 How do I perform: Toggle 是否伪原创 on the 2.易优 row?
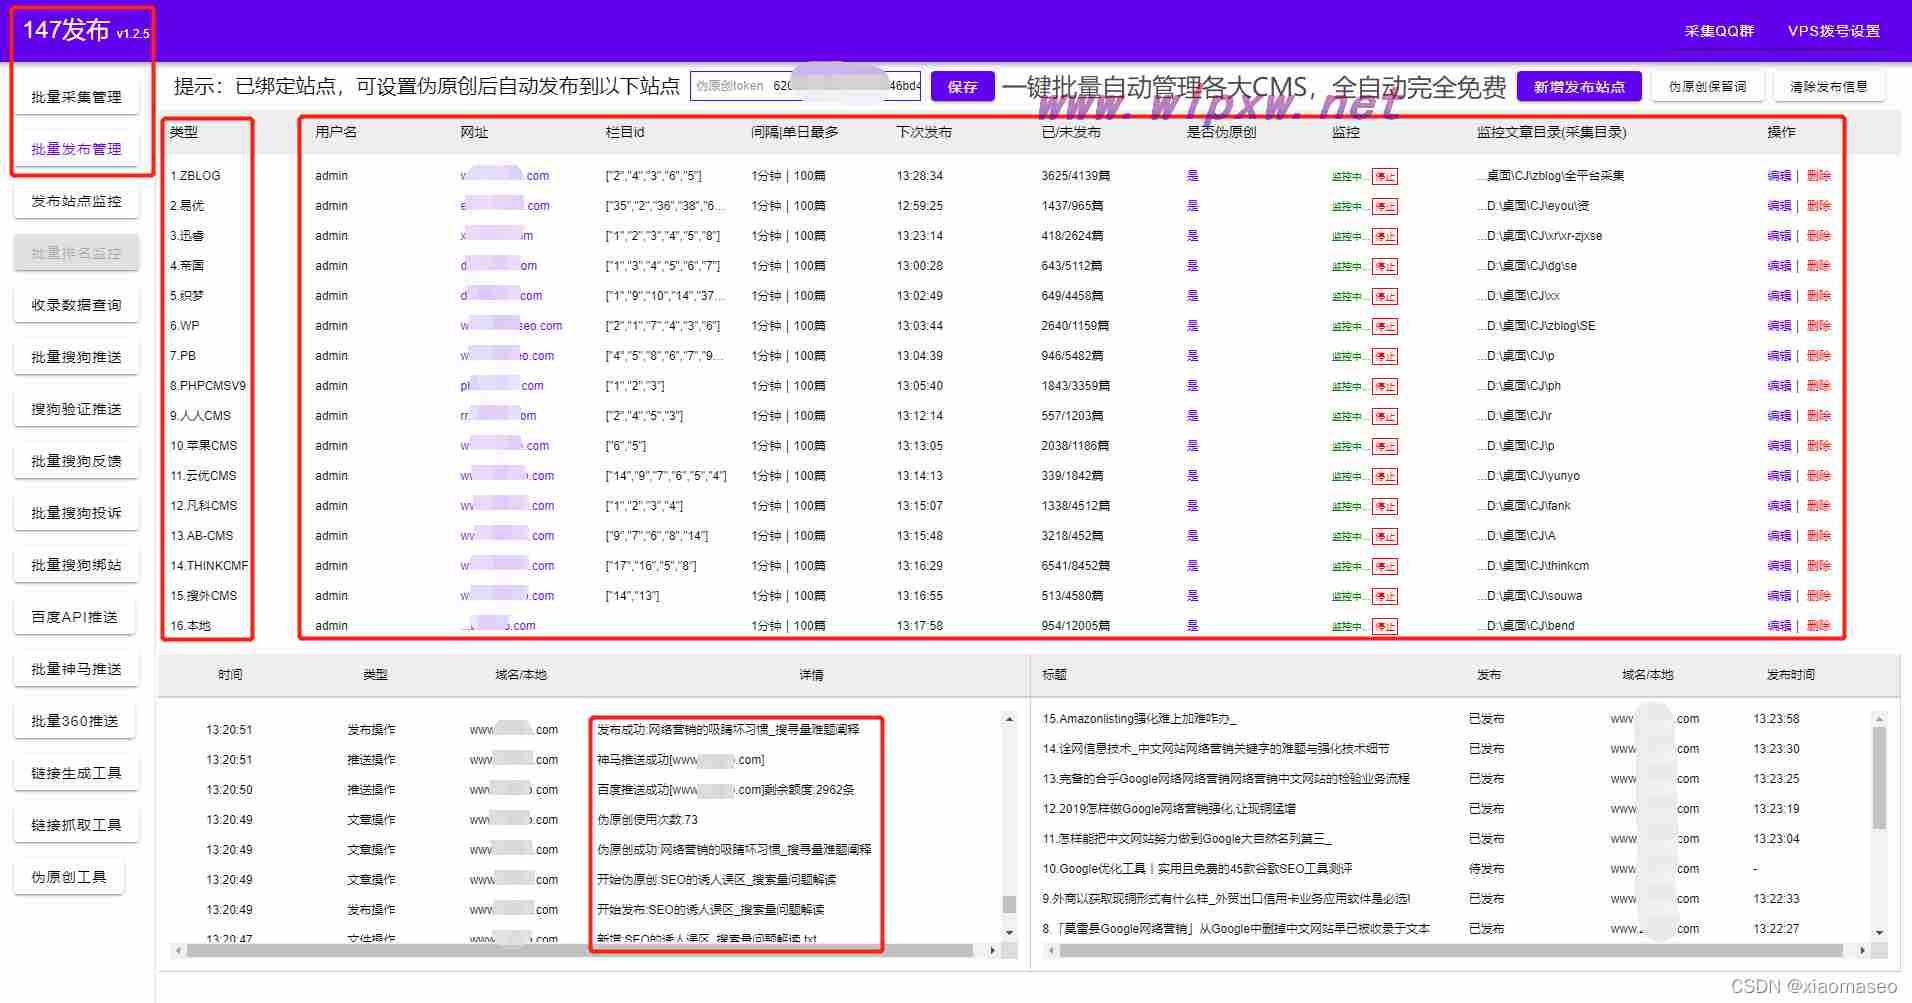tap(1192, 206)
